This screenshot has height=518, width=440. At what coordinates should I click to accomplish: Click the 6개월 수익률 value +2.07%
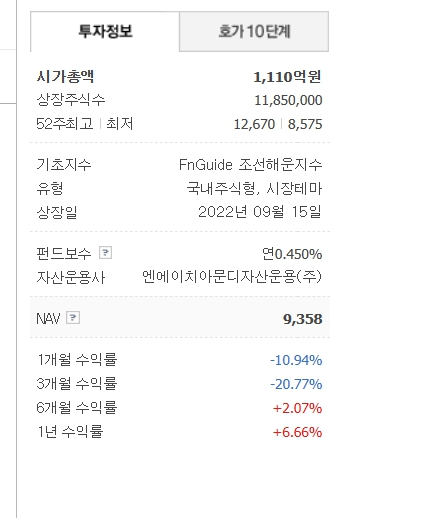(x=297, y=408)
